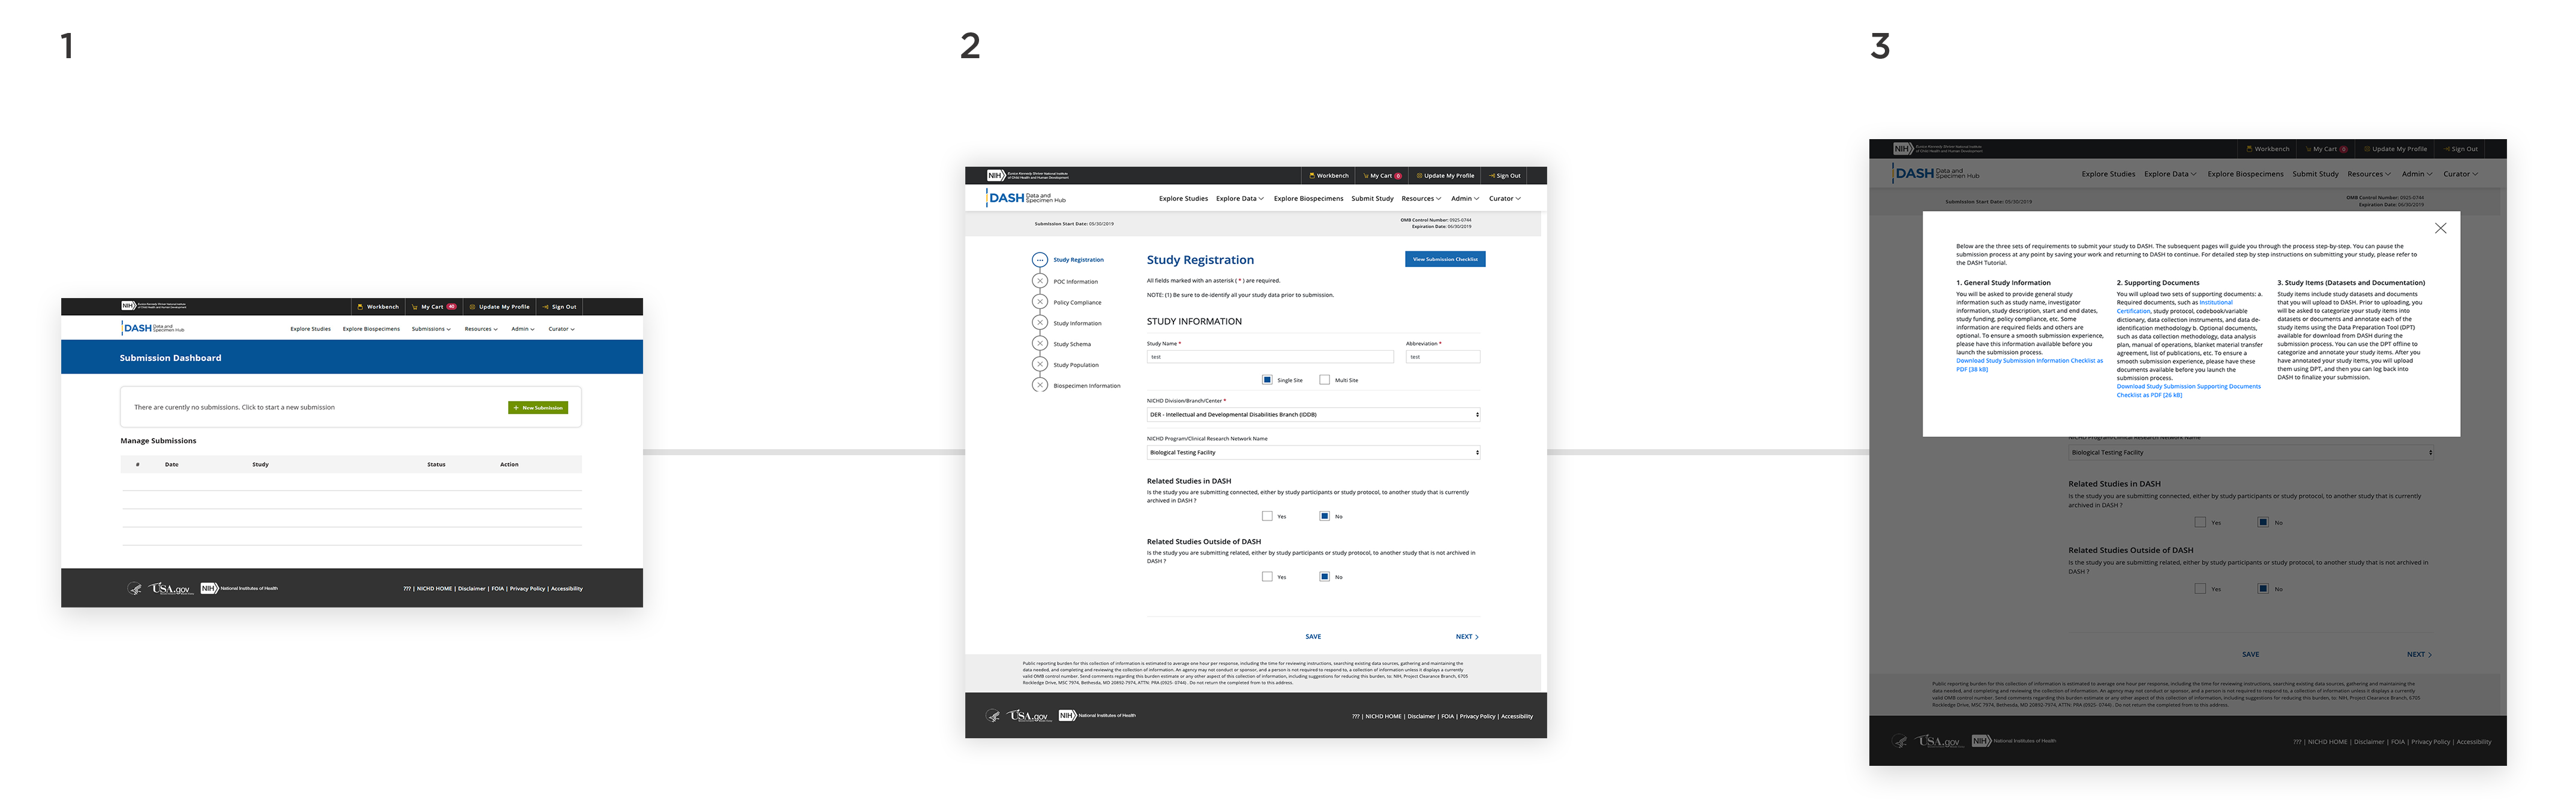Download Supporting Documents Checklist PDF link
The width and height of the screenshot is (2576, 809).
point(2188,390)
